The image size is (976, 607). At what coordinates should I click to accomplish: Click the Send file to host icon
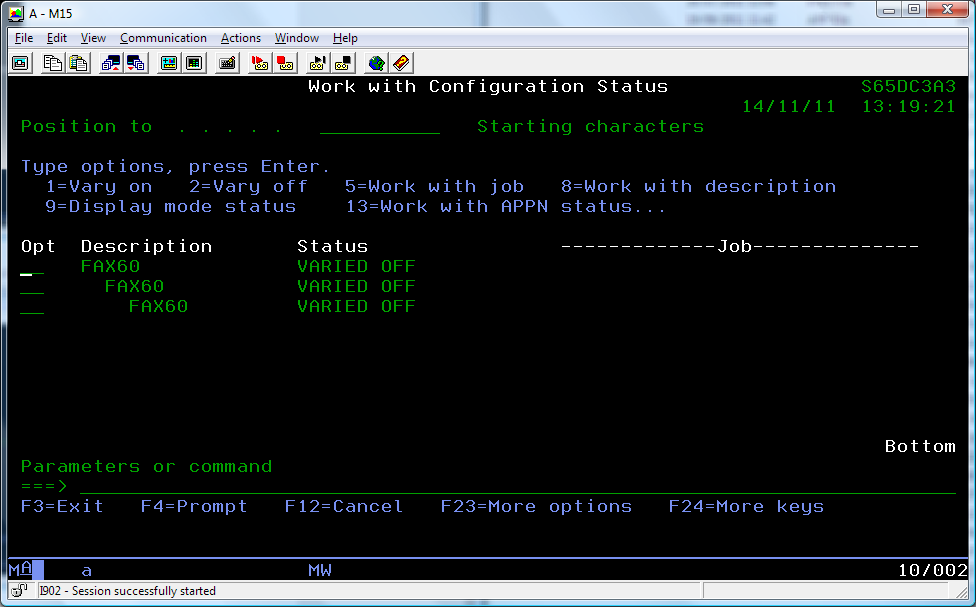click(x=111, y=63)
